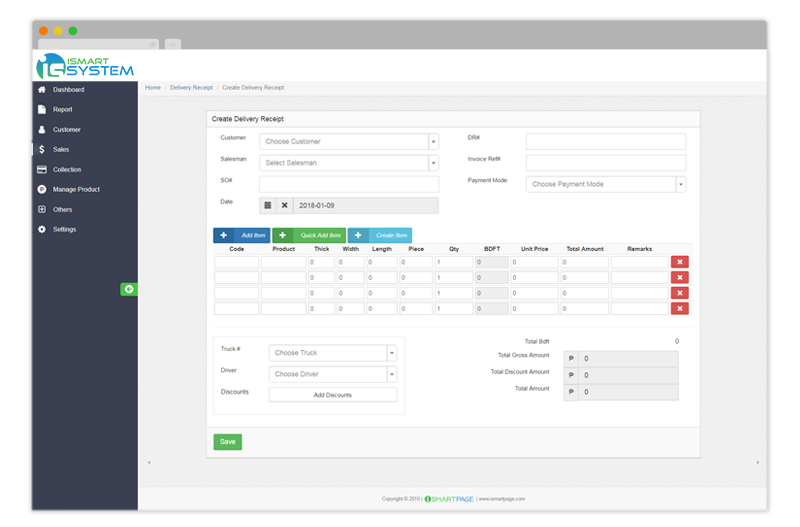The width and height of the screenshot is (800, 527).
Task: Open Manage Product menu item
Action: (x=76, y=189)
